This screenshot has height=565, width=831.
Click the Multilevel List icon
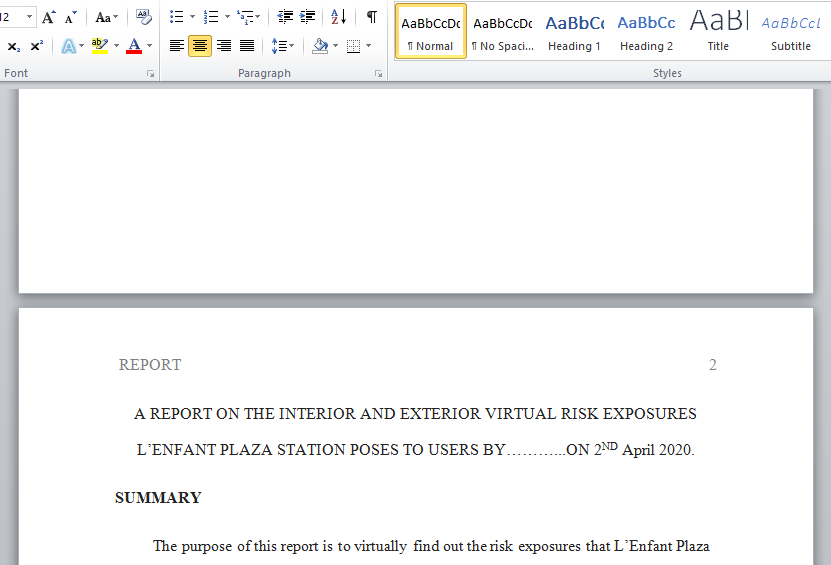(245, 17)
